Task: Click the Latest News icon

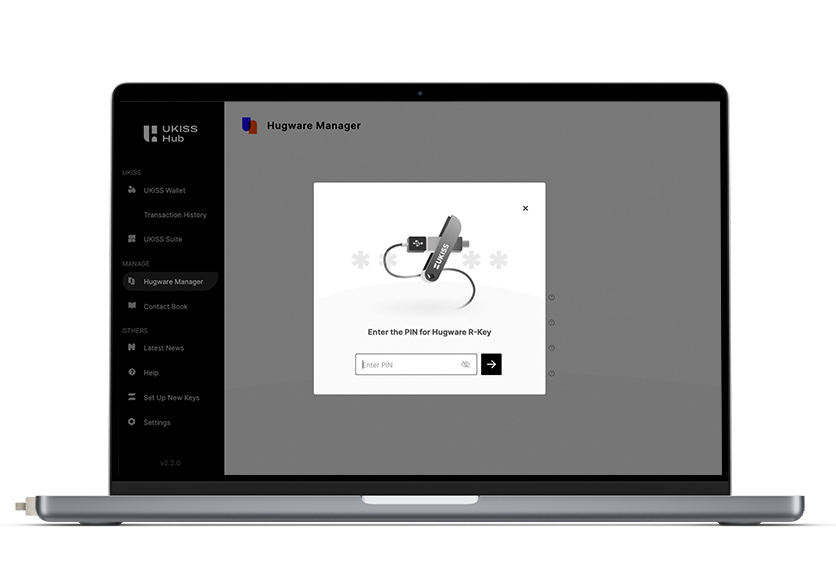Action: point(132,347)
